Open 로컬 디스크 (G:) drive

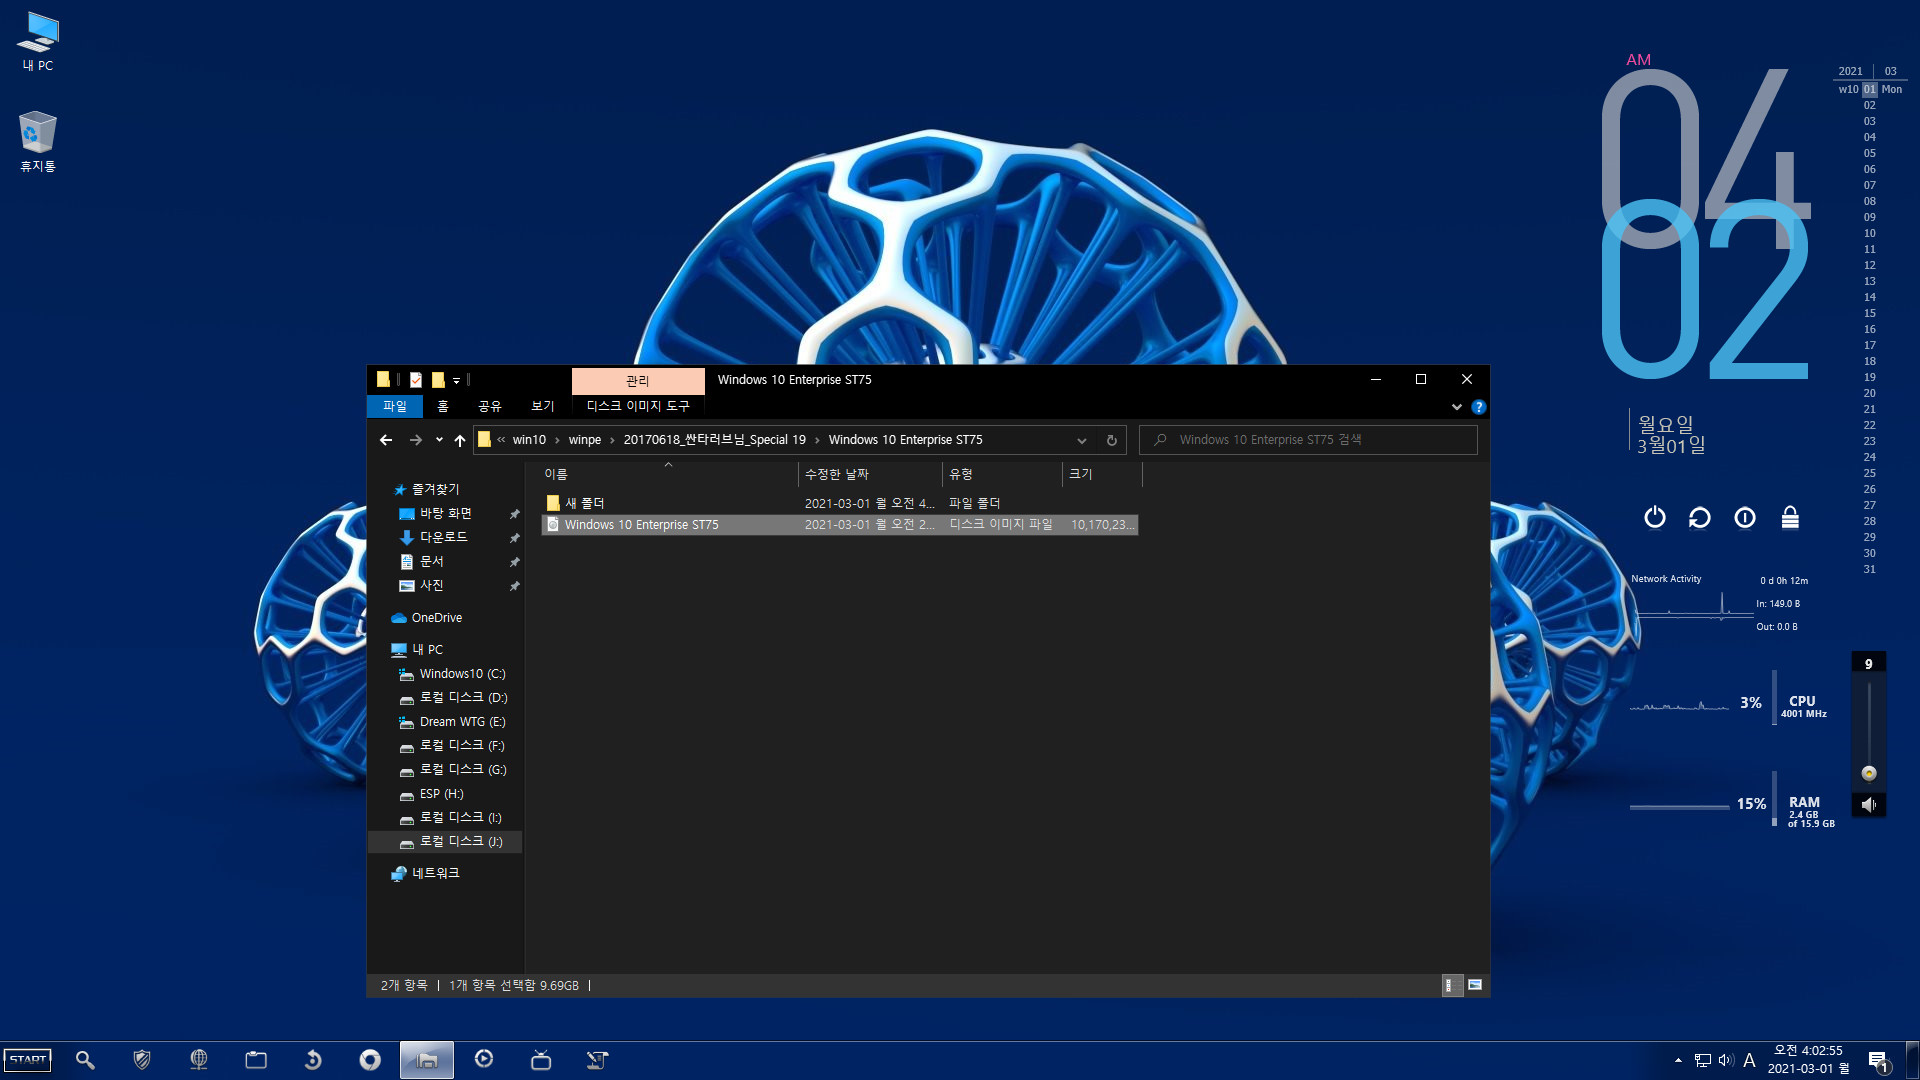[x=463, y=769]
